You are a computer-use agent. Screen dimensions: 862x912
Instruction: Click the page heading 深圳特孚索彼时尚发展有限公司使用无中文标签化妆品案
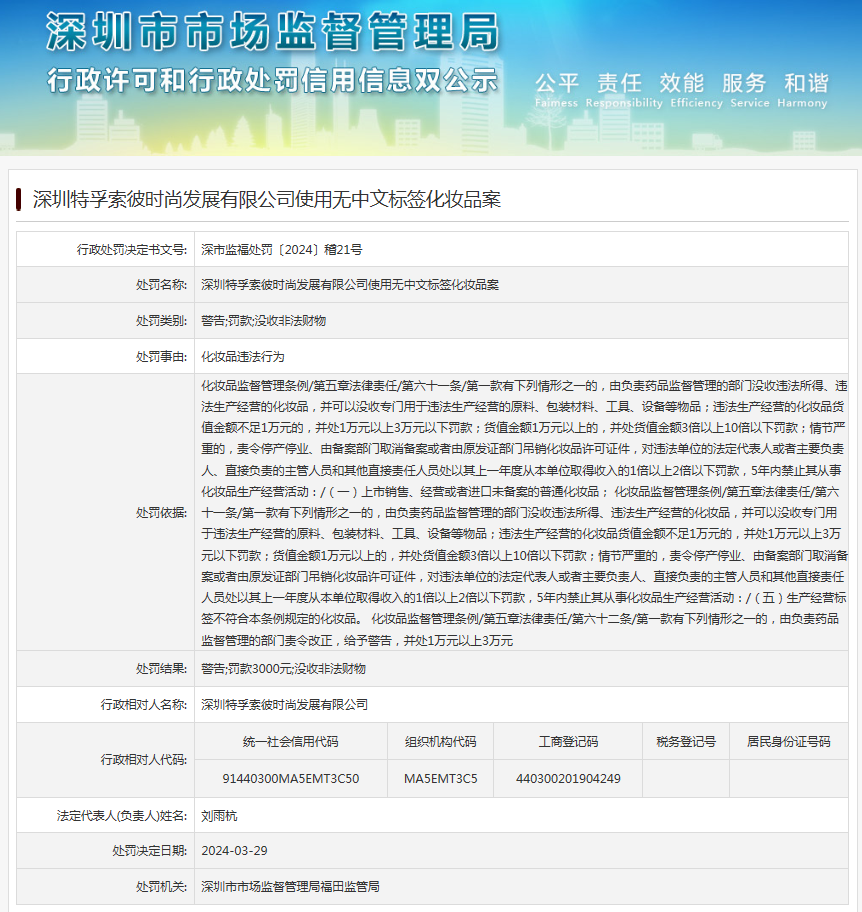[x=266, y=200]
